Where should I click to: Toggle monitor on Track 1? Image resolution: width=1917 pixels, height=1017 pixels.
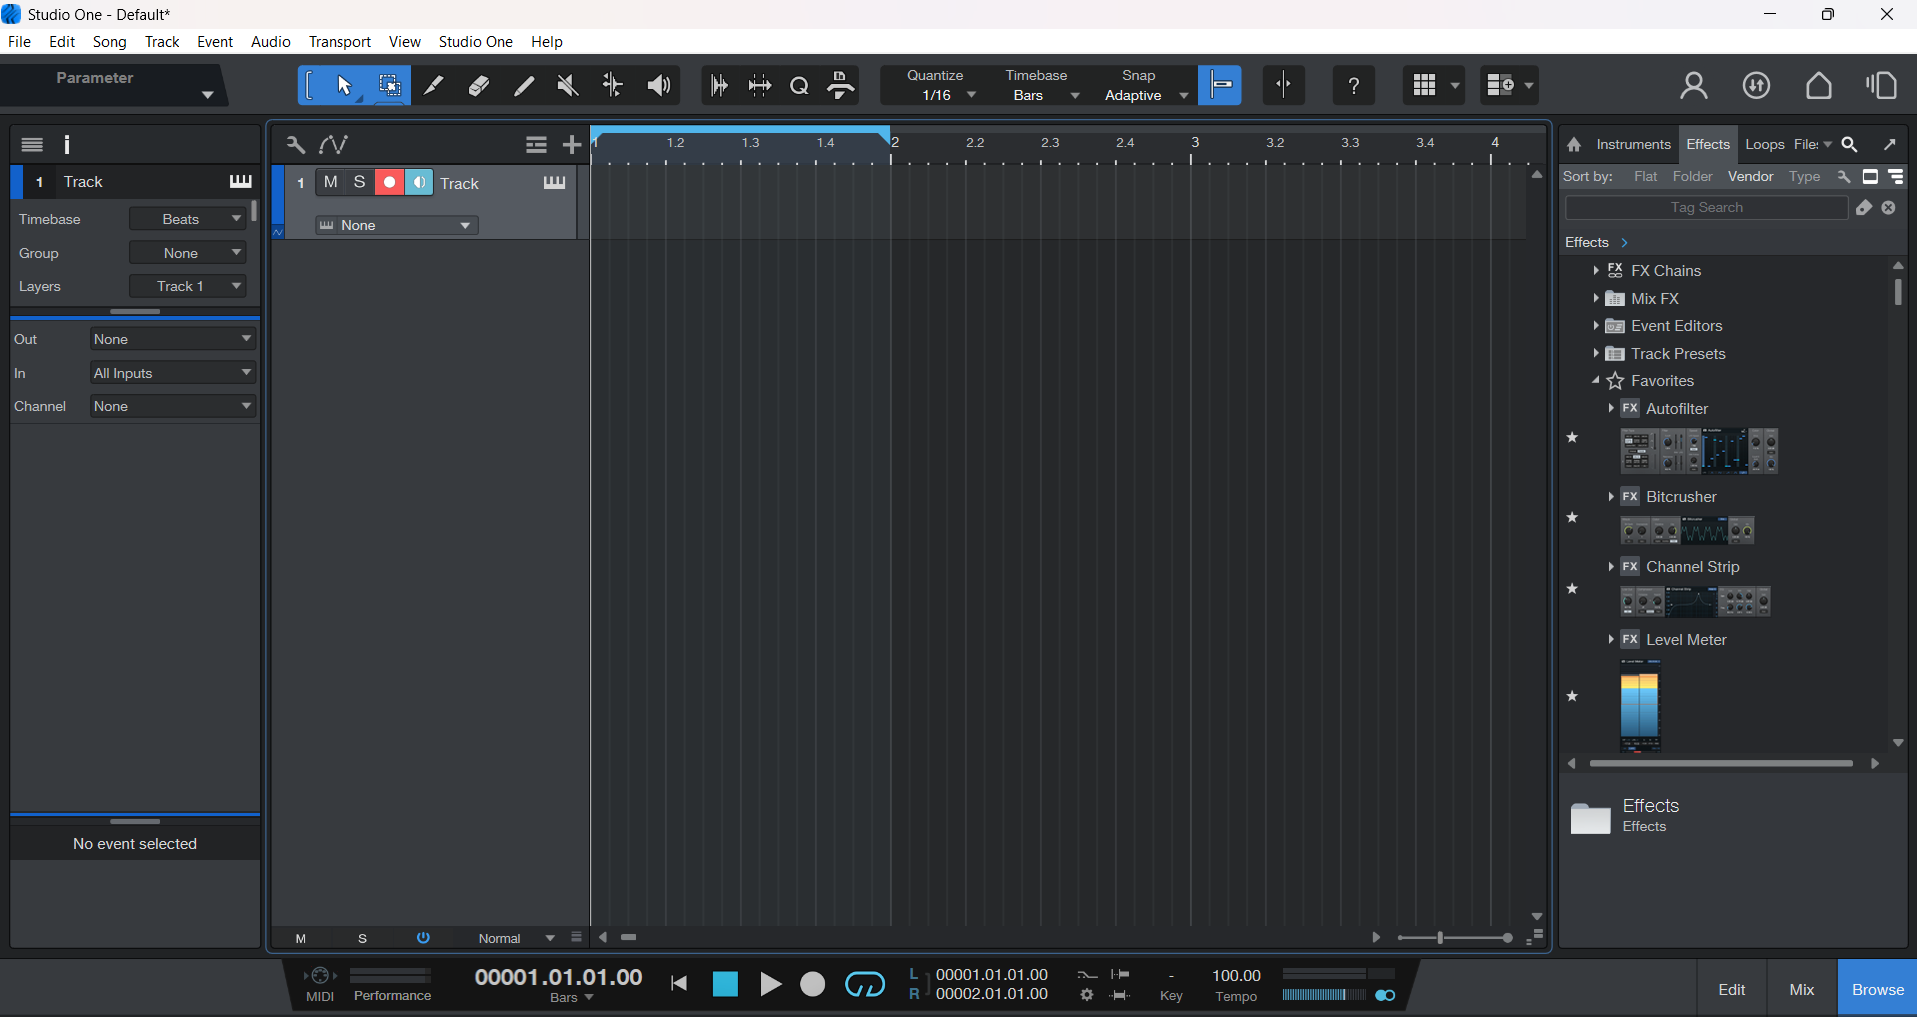click(419, 182)
